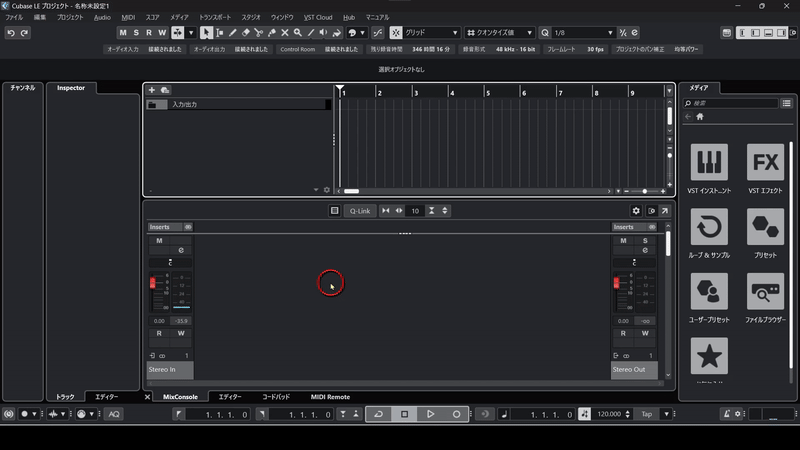Click the tempo 120.000 value field
800x450 pixels.
(x=610, y=414)
